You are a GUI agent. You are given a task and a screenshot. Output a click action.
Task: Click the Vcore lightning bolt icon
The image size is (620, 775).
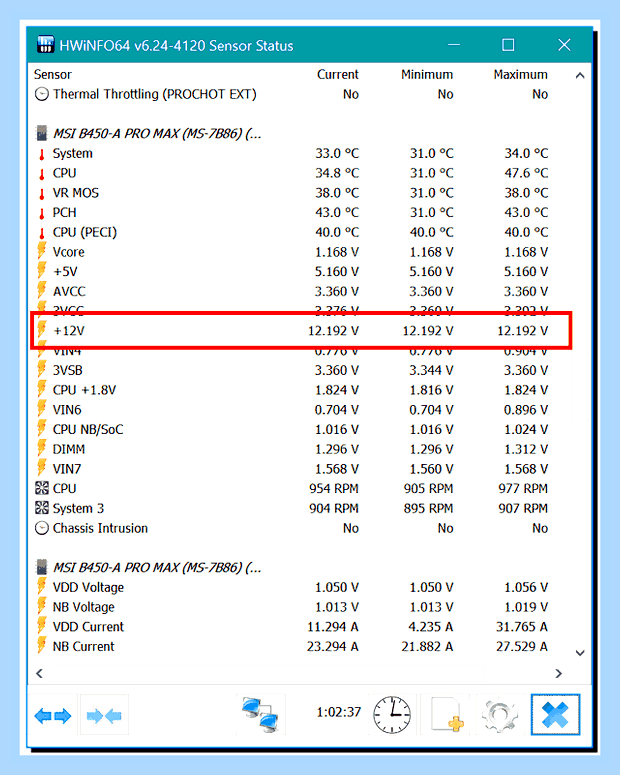point(42,252)
